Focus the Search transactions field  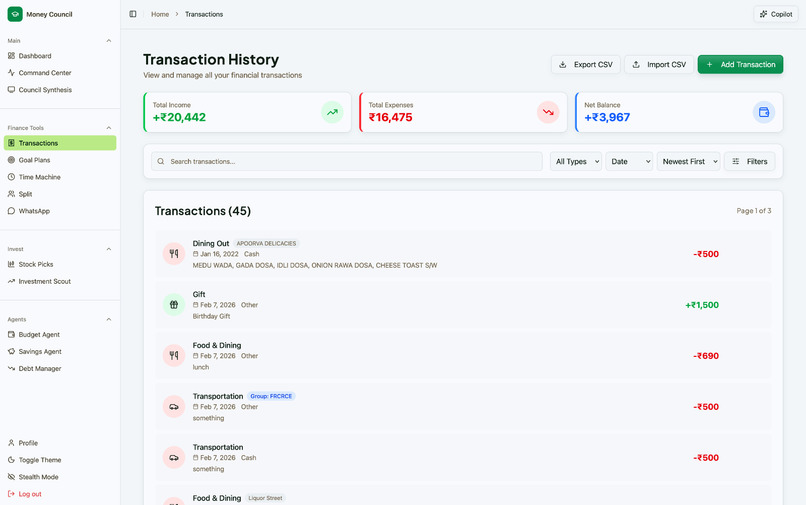pyautogui.click(x=346, y=161)
